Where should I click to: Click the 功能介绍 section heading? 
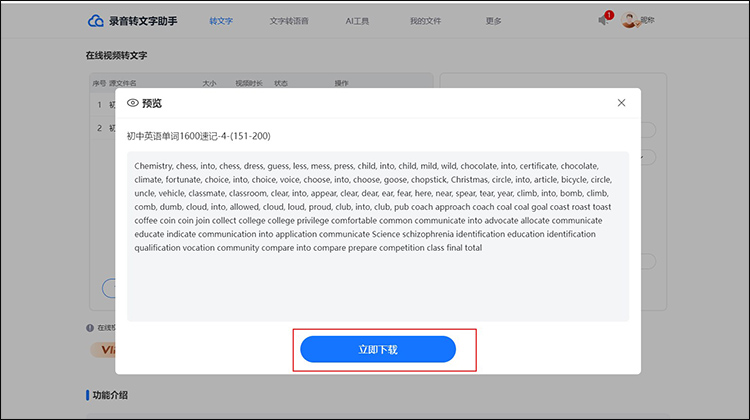pos(110,395)
